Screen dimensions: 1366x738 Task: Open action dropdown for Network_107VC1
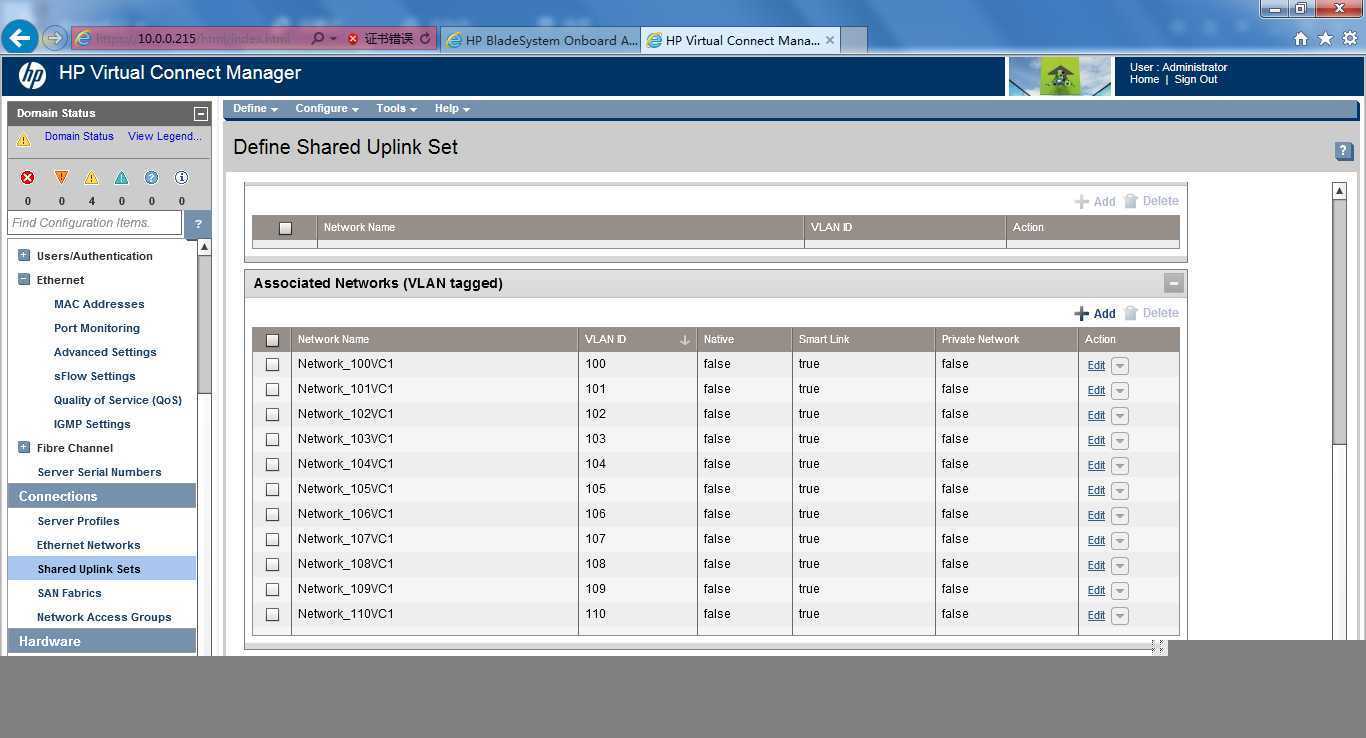pos(1120,541)
